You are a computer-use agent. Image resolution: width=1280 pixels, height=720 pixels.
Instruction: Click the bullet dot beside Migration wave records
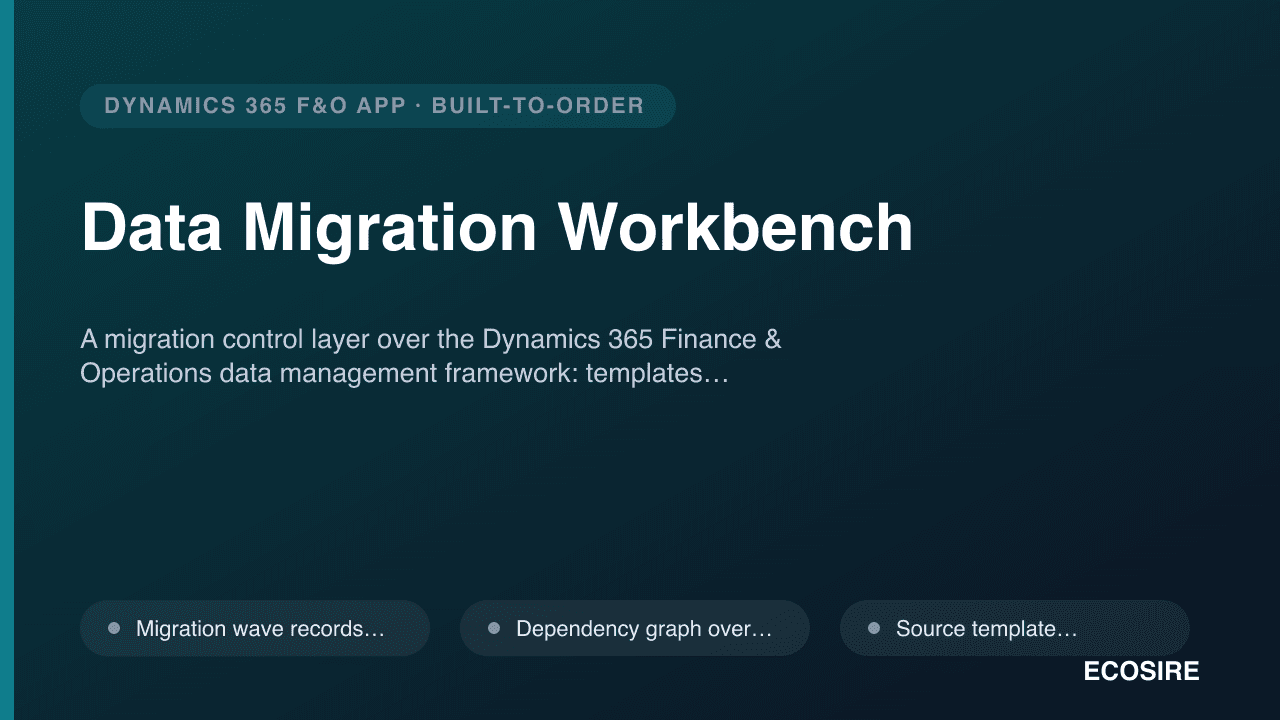pyautogui.click(x=114, y=628)
